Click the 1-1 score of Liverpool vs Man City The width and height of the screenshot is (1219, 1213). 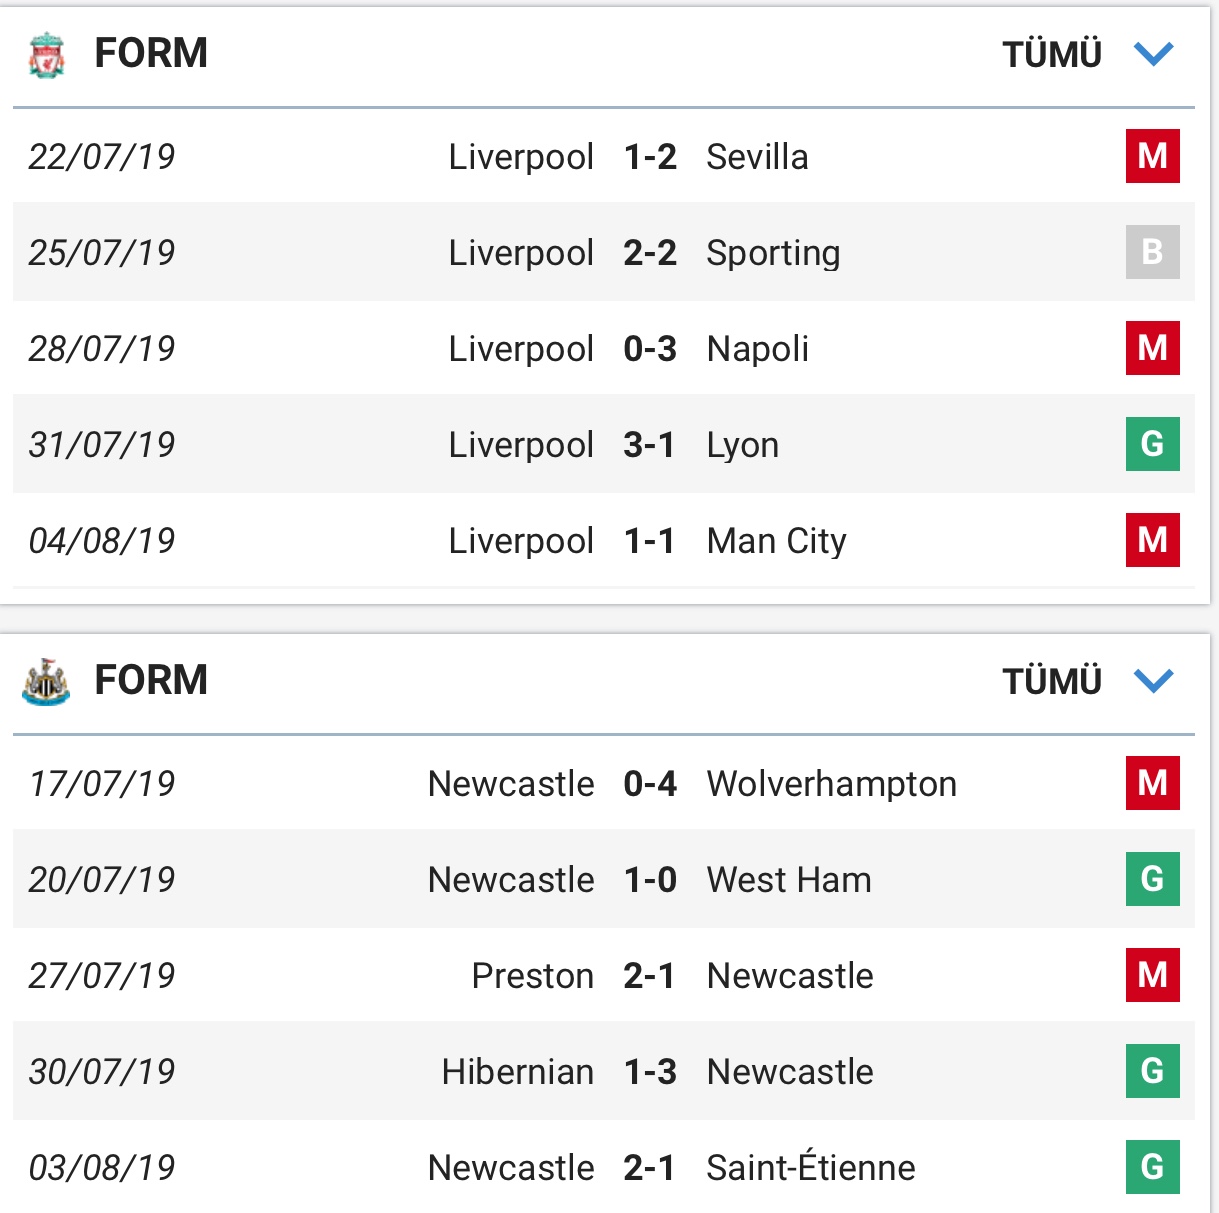pos(651,540)
